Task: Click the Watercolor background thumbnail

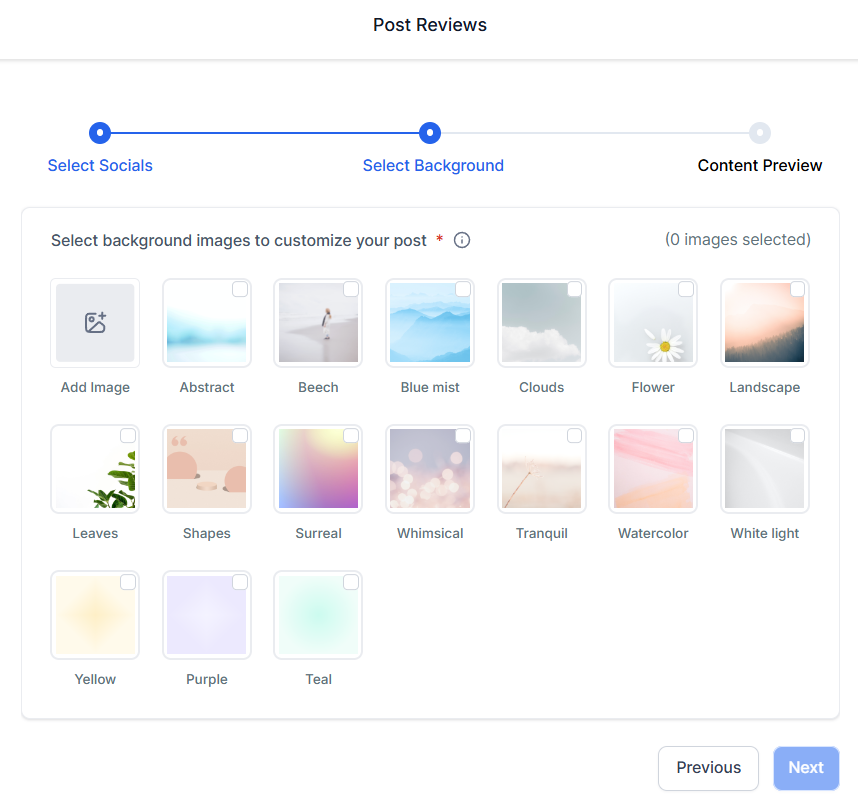Action: [x=653, y=469]
